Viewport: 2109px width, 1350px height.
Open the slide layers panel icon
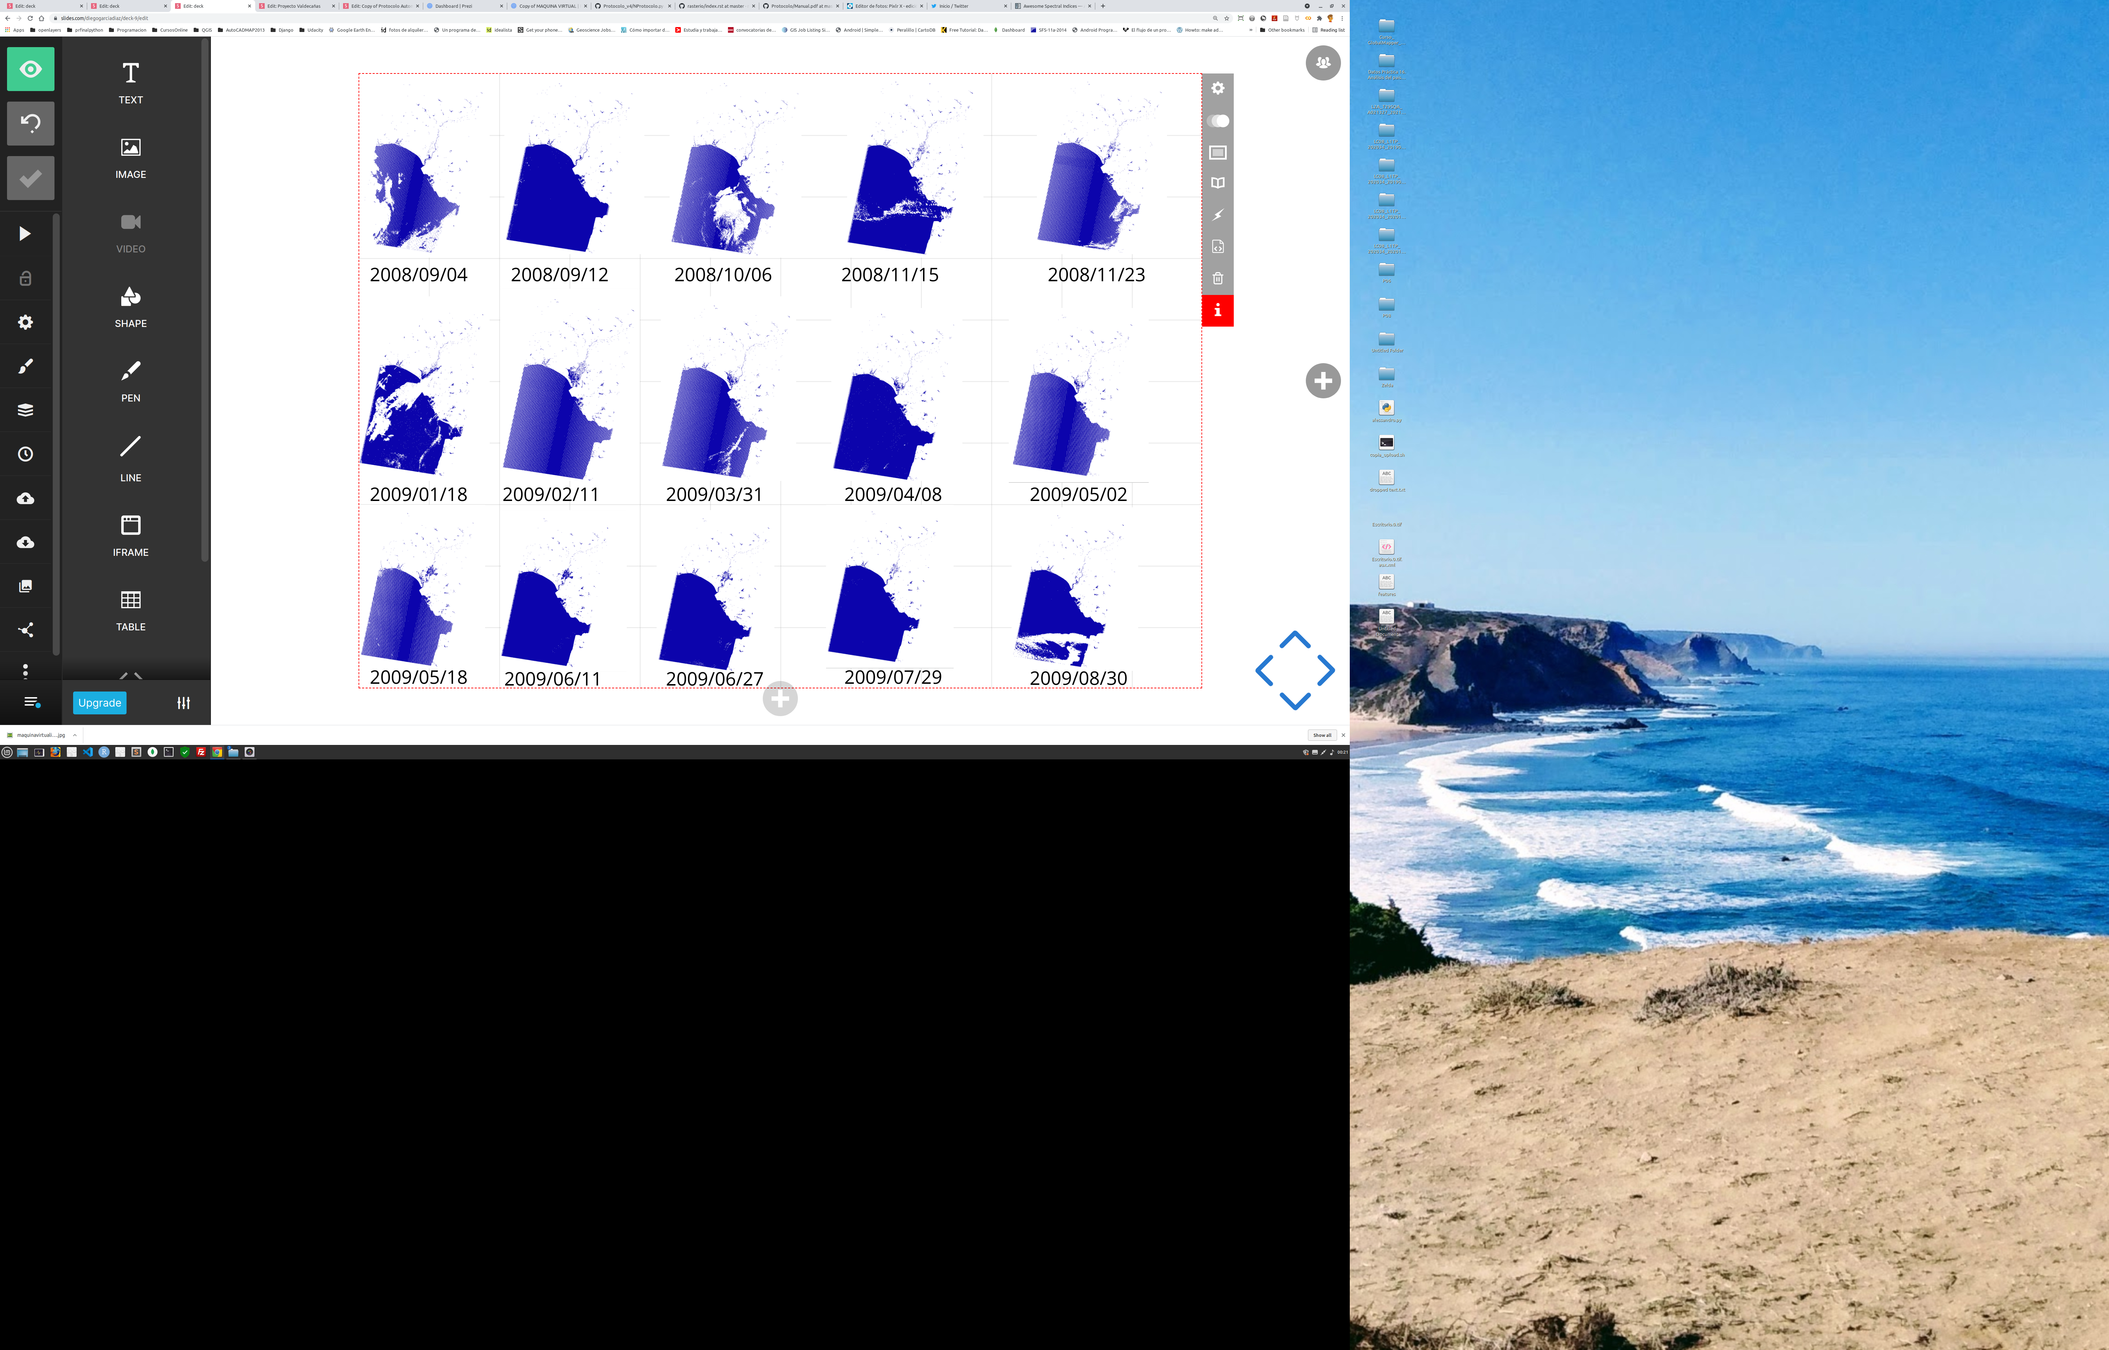click(26, 410)
